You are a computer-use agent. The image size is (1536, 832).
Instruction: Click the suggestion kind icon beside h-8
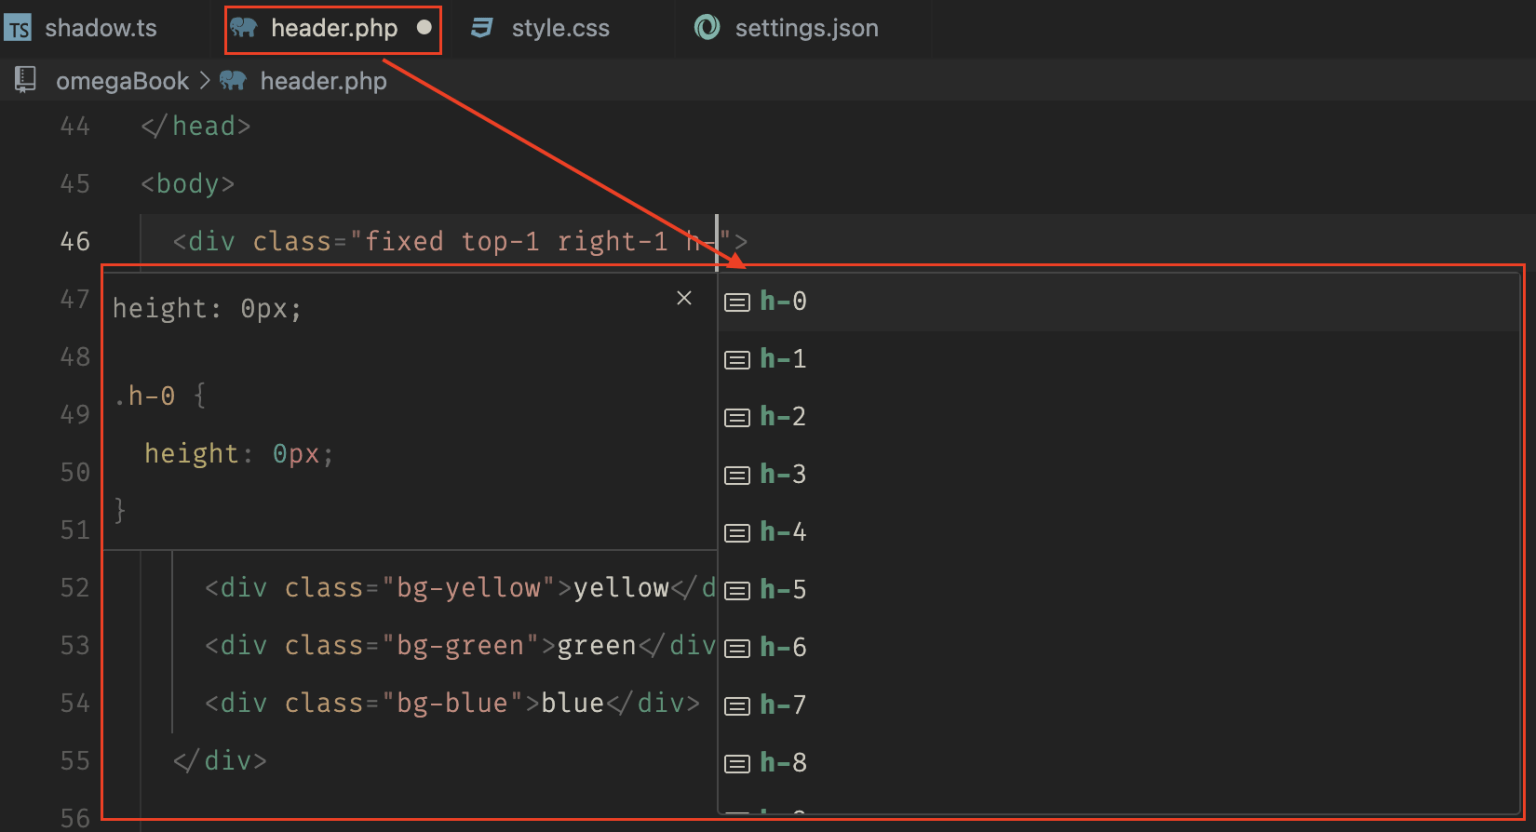pyautogui.click(x=737, y=762)
